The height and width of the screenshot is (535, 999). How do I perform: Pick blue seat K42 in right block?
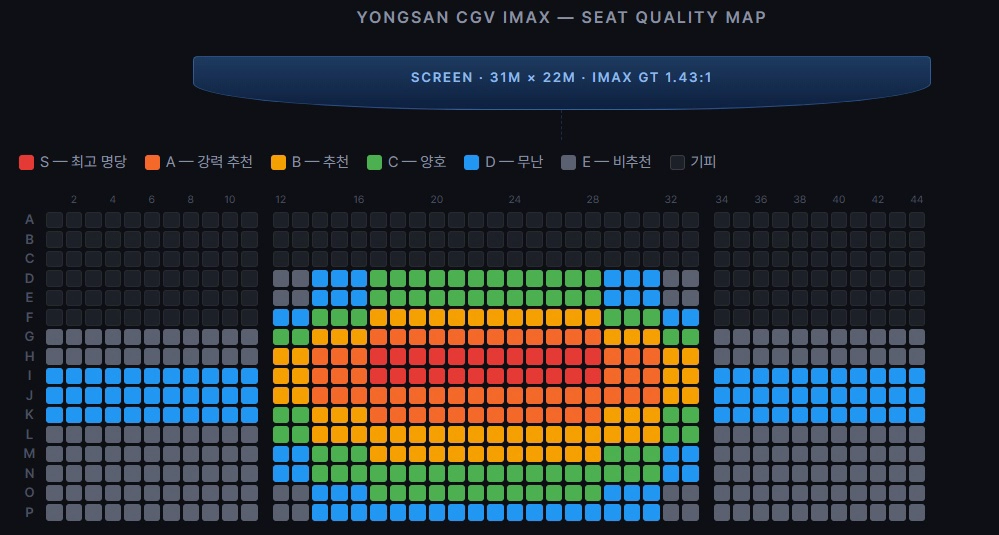point(878,415)
